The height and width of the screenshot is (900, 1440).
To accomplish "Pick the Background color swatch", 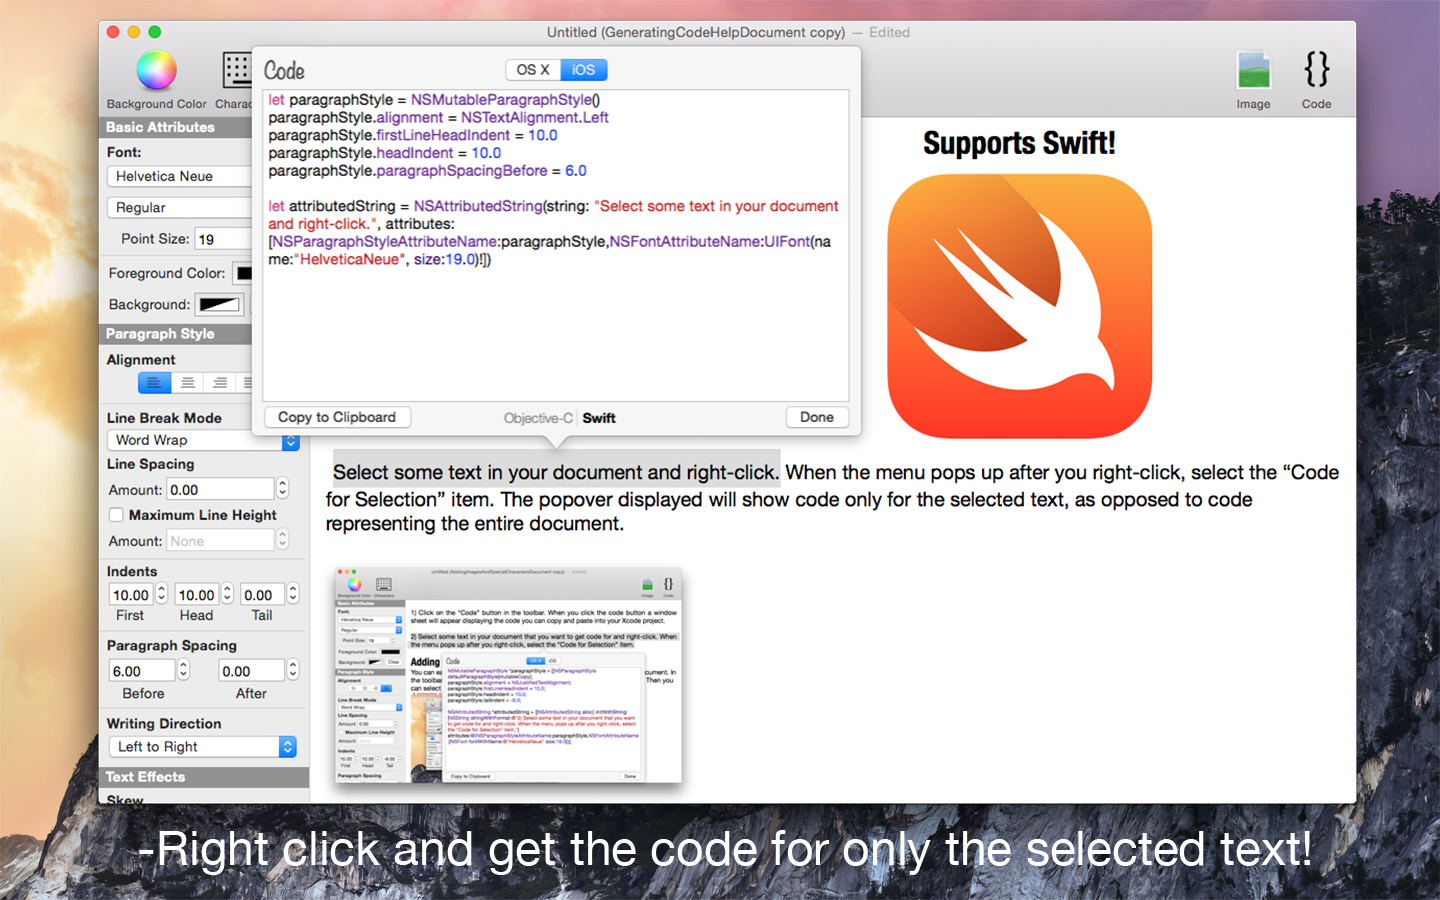I will [x=219, y=305].
